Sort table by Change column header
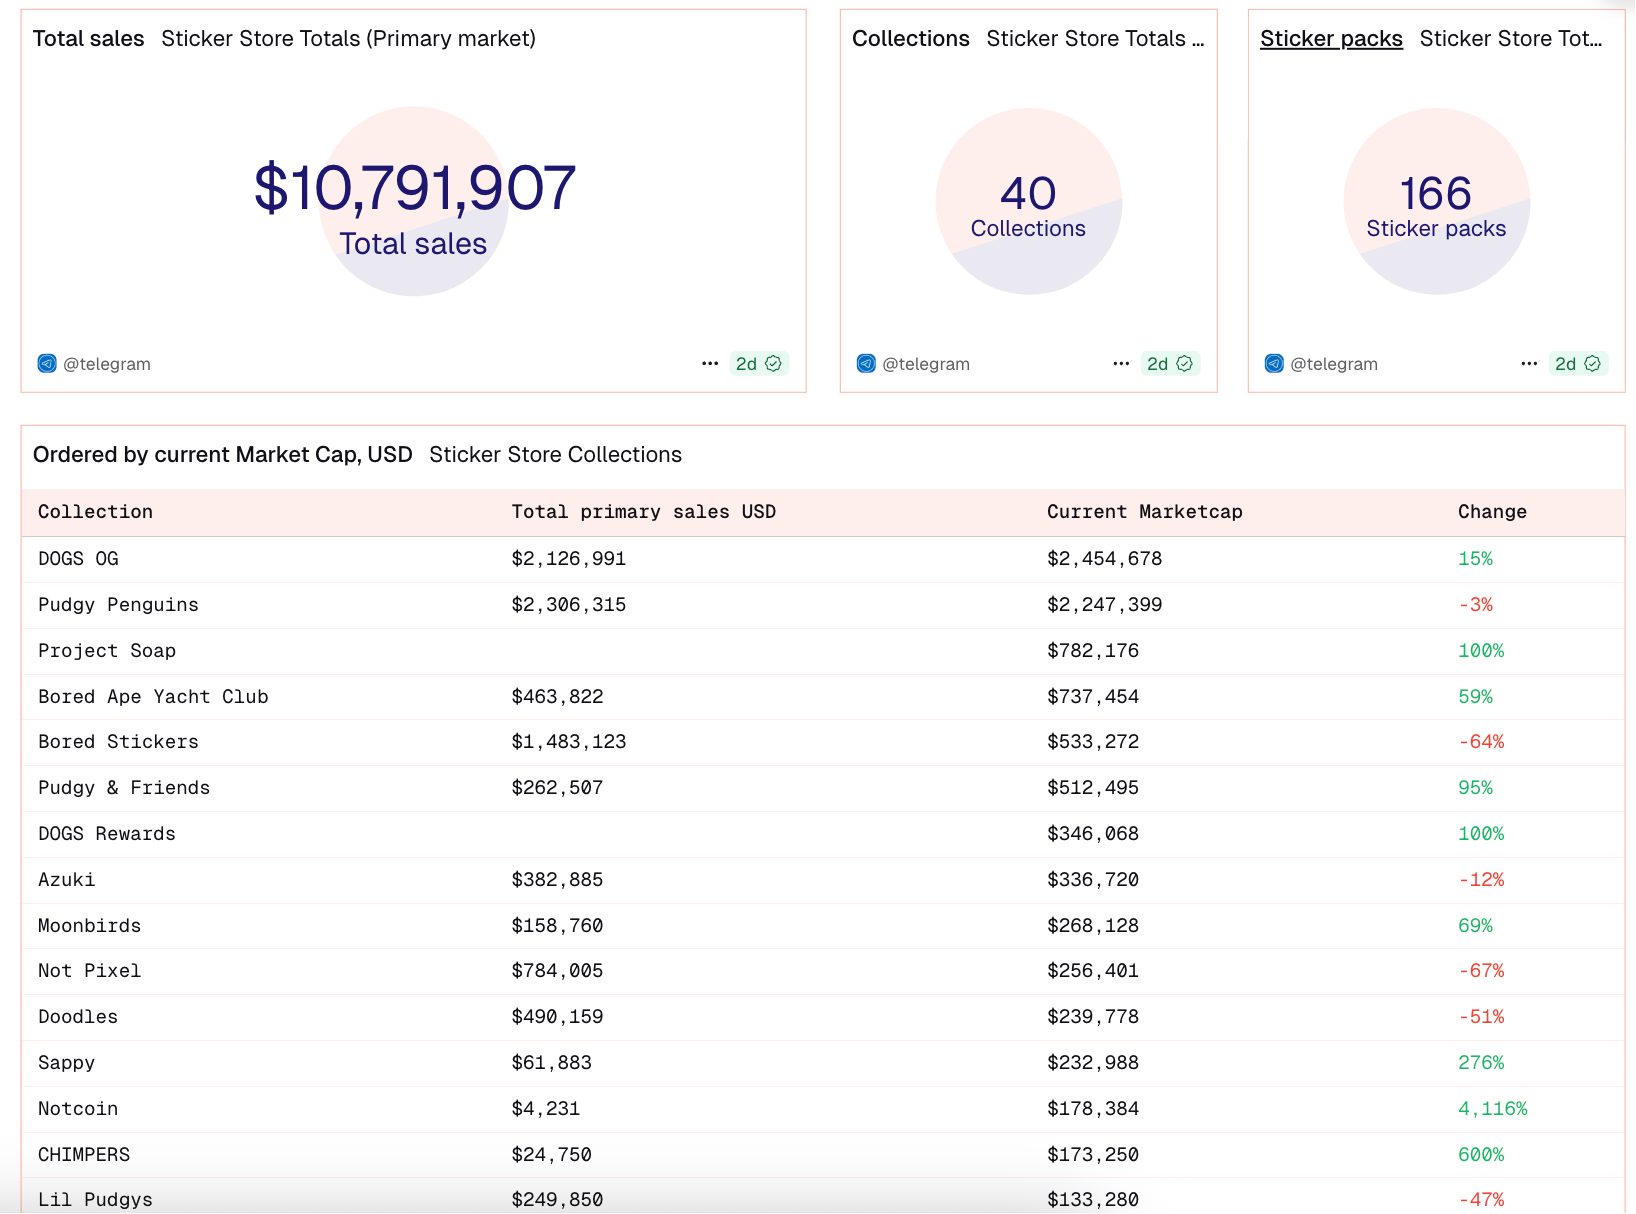This screenshot has height=1214, width=1636. click(x=1491, y=512)
